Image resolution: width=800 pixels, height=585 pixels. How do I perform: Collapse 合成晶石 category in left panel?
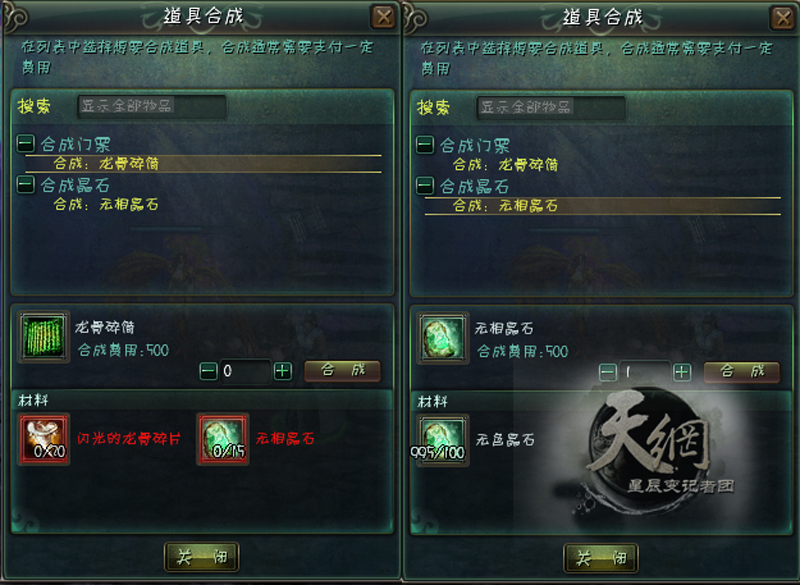coord(26,184)
